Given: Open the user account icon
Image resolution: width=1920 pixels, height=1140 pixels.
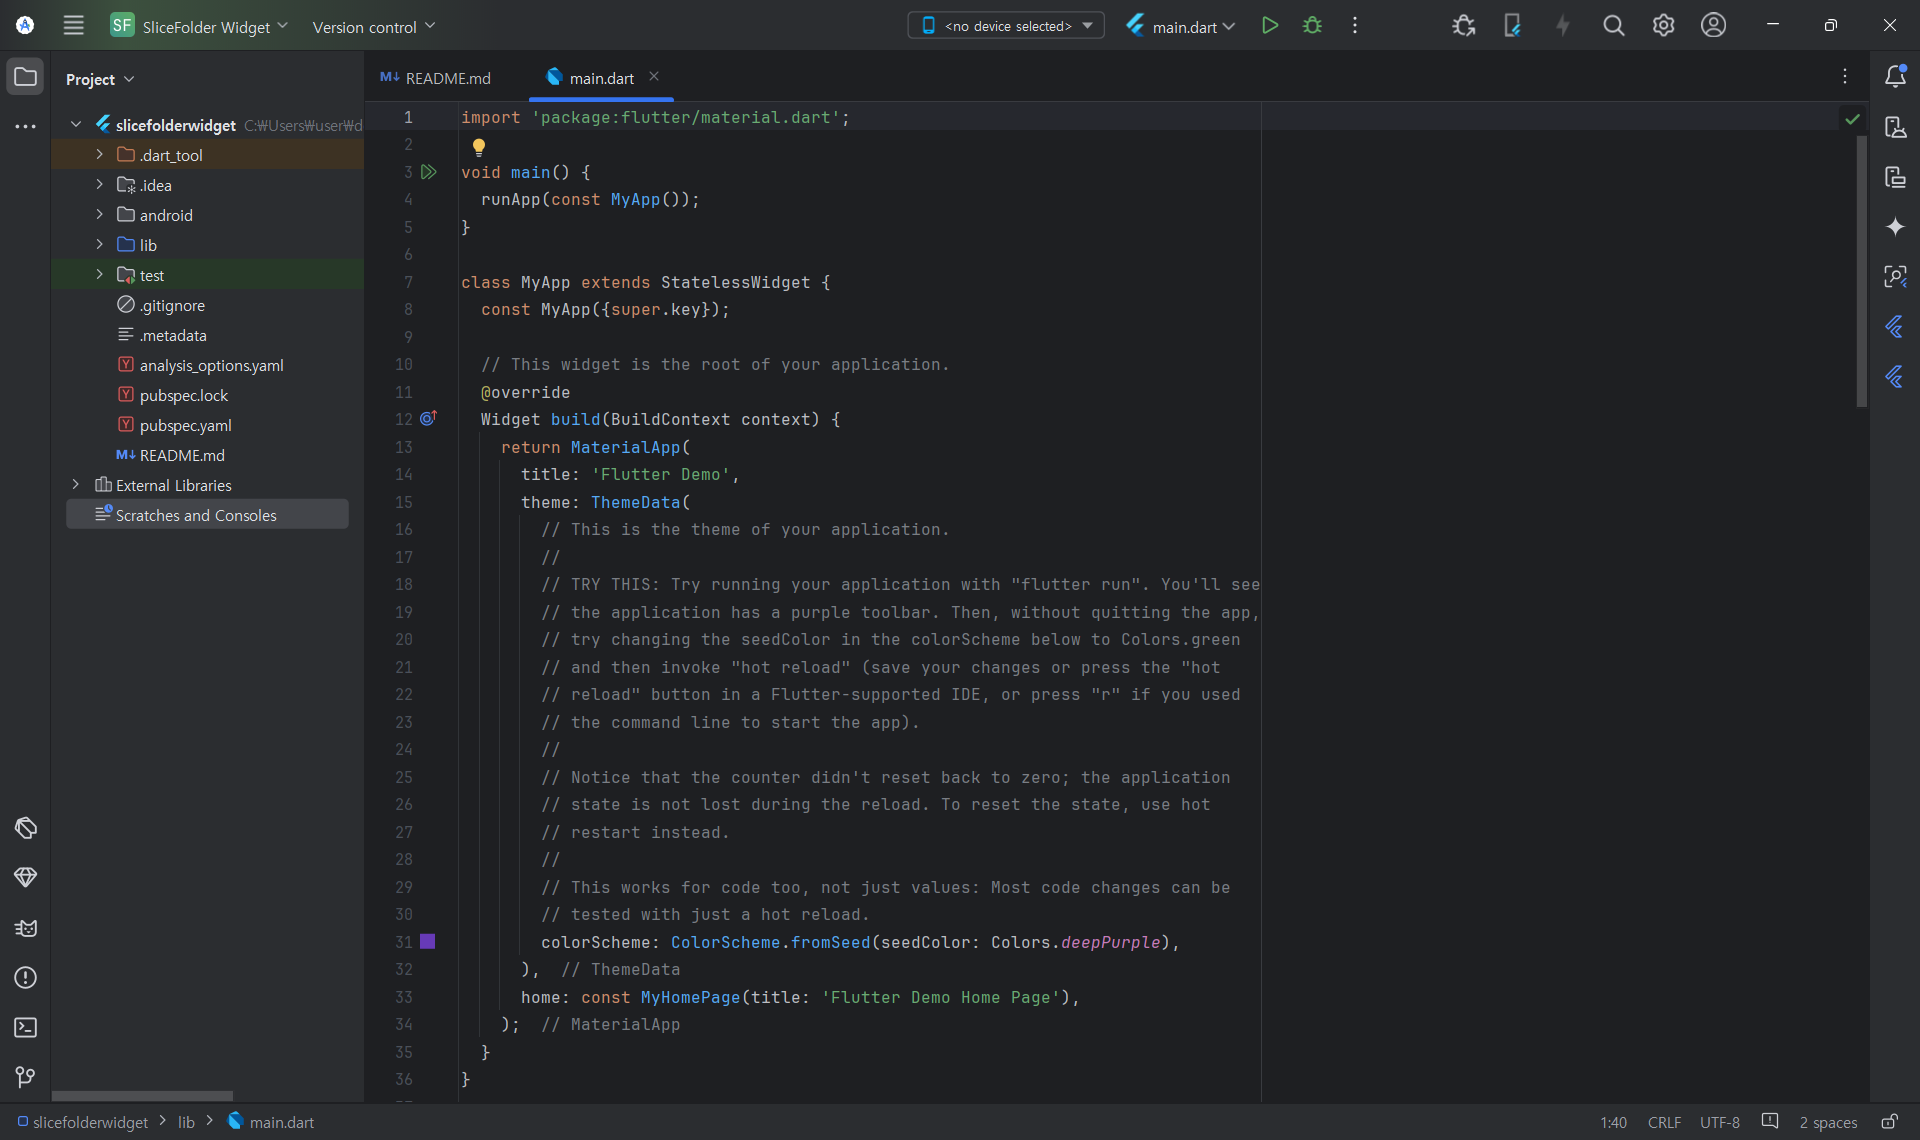Looking at the screenshot, I should (1713, 26).
